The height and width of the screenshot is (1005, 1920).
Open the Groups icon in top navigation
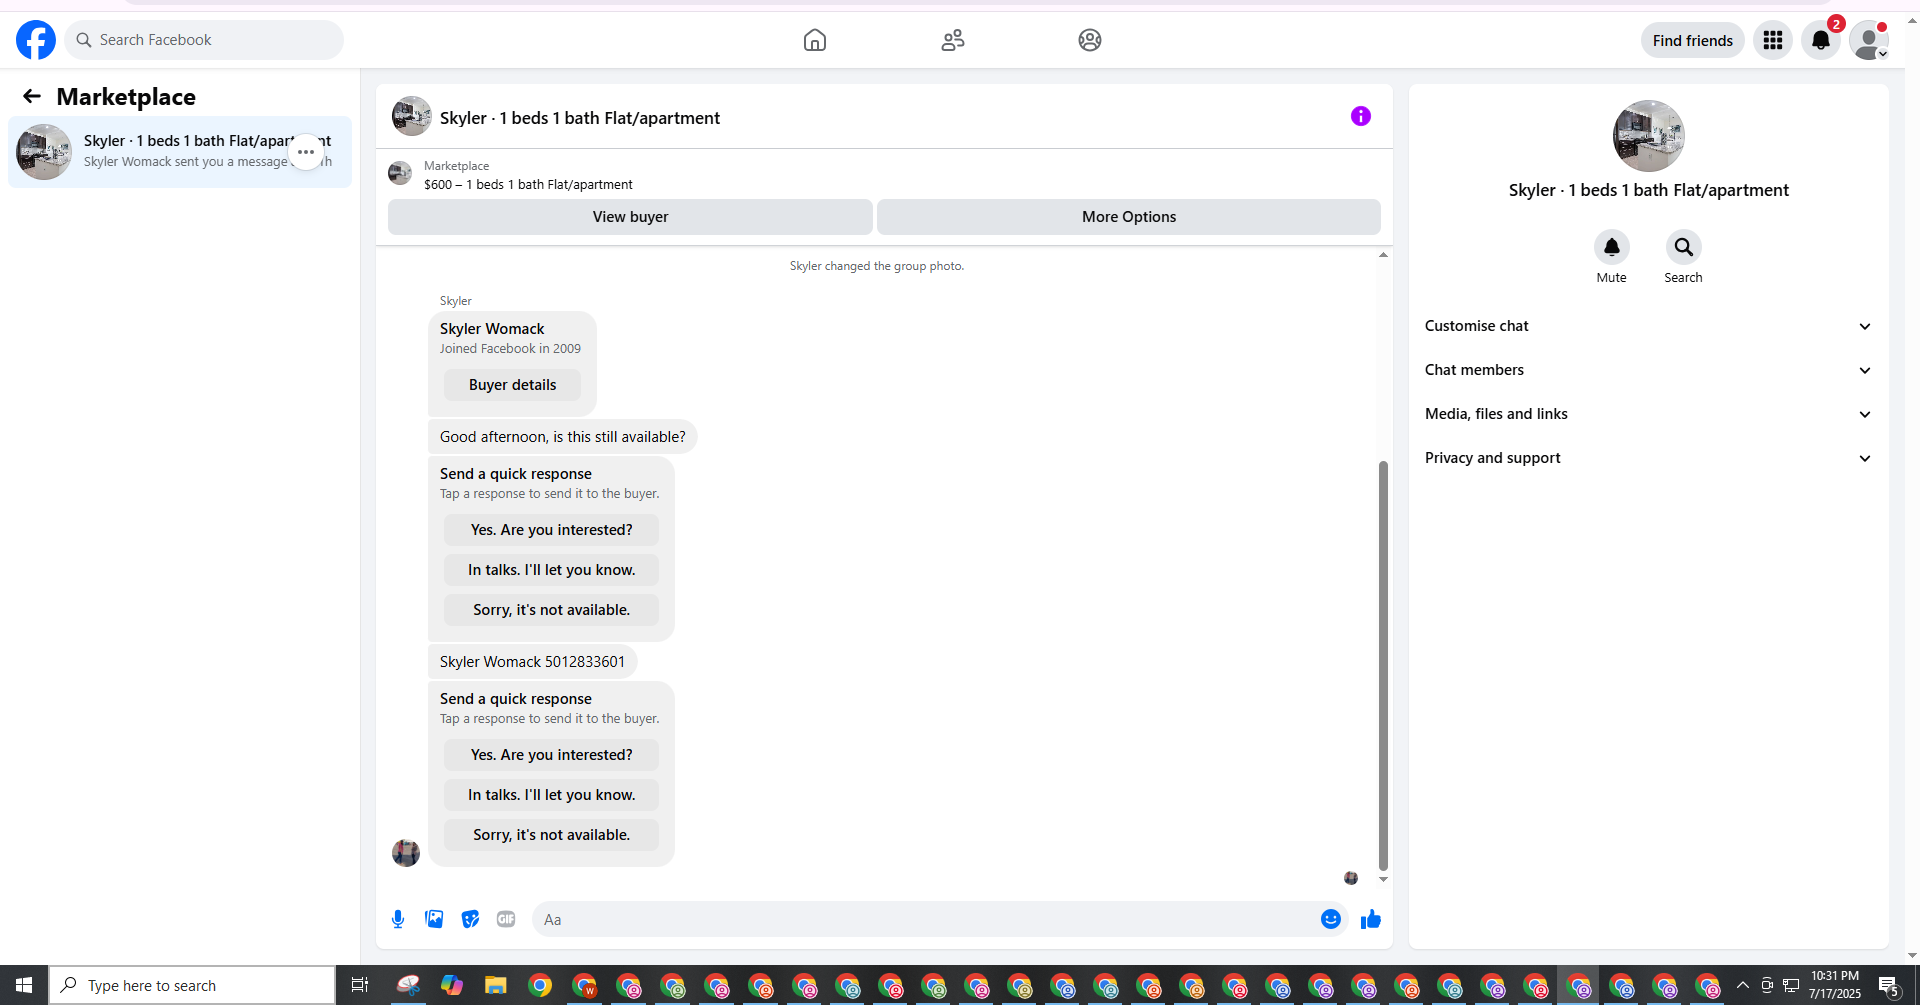click(x=1090, y=40)
